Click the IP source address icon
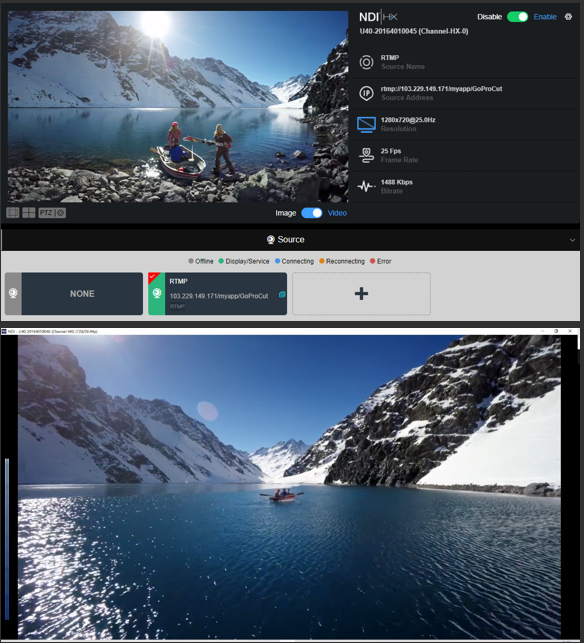Screen dimensions: 584x643 click(366, 93)
